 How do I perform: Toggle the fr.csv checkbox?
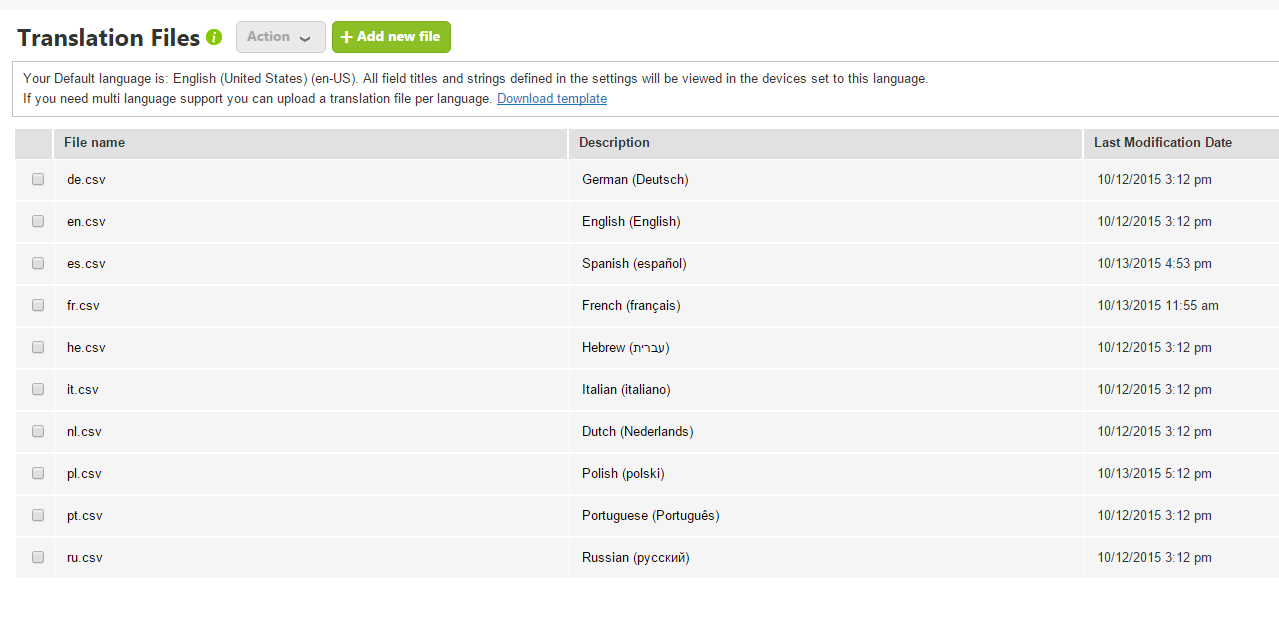(38, 305)
